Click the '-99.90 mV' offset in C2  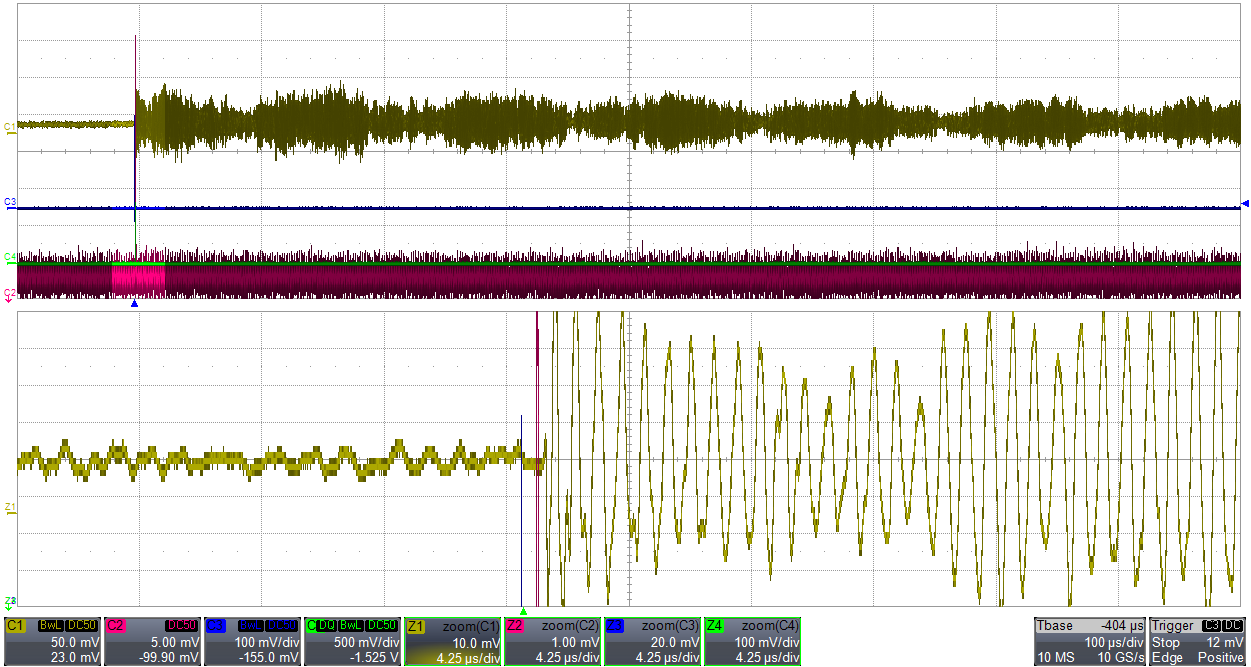pyautogui.click(x=170, y=657)
